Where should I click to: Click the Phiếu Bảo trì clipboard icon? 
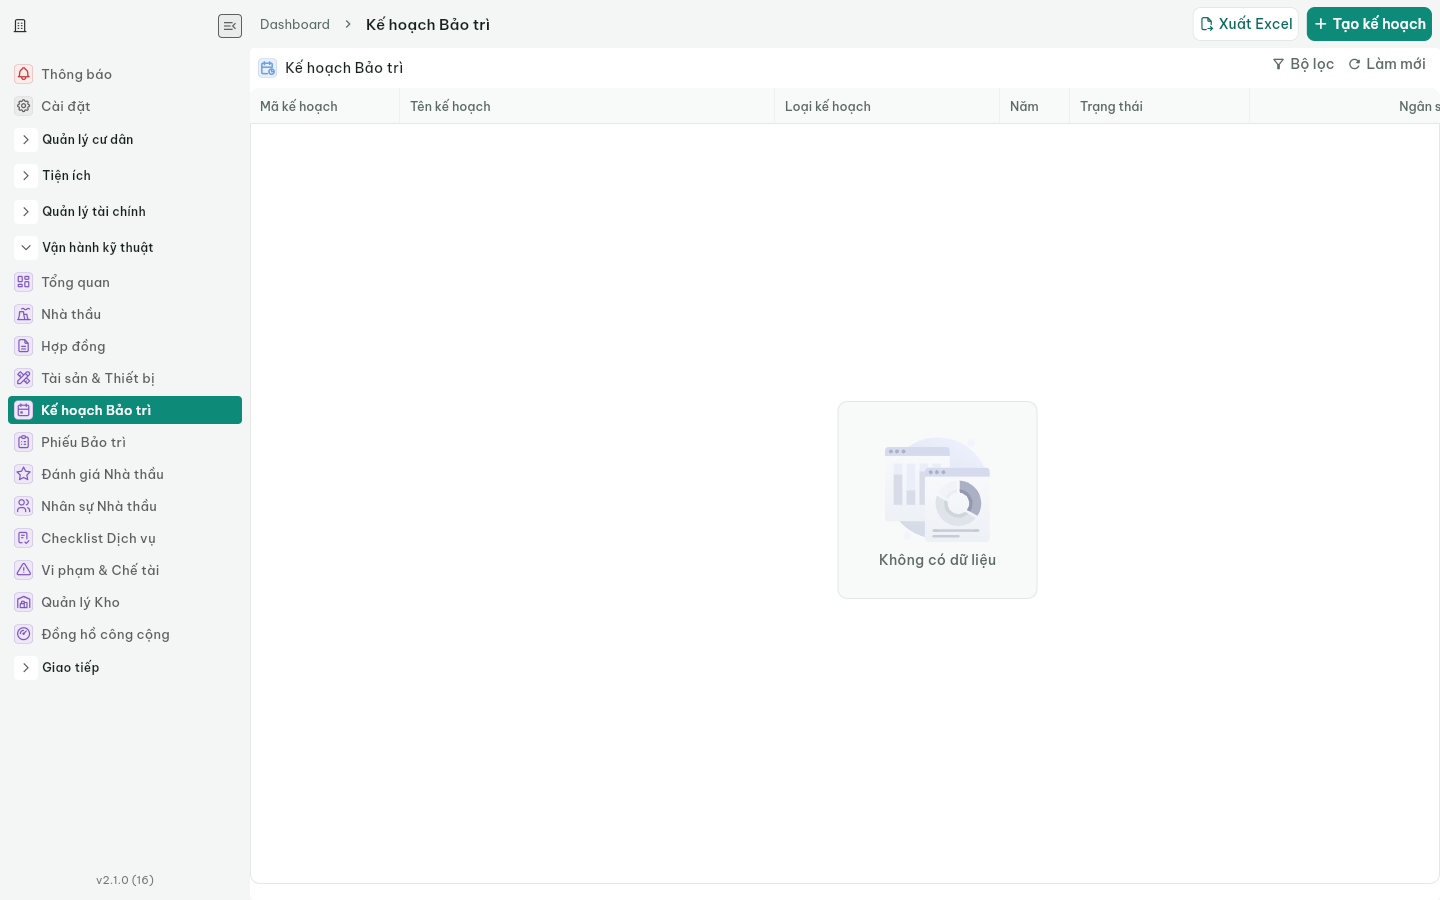pos(24,442)
